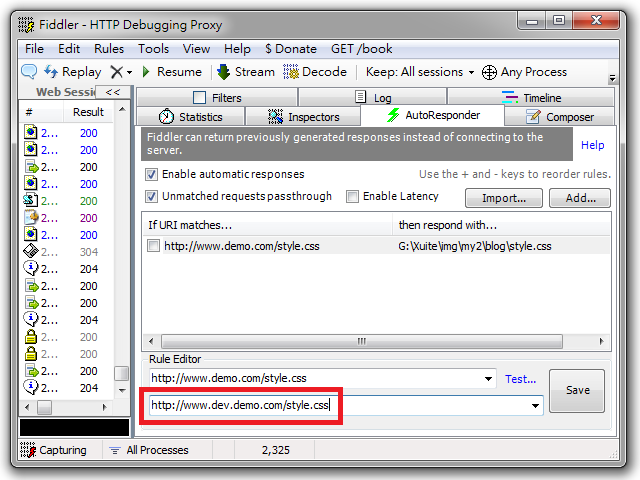
Task: Click the 'If URI matches...' column header
Action: tap(267, 225)
